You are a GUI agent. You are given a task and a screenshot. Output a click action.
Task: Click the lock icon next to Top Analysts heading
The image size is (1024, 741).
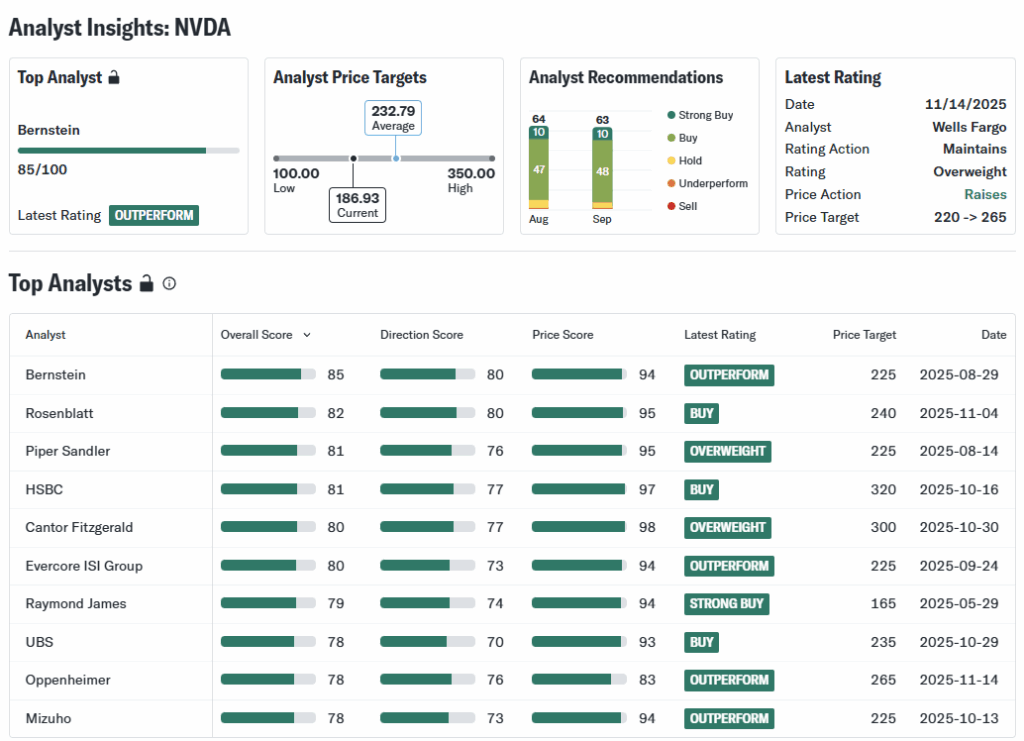(x=146, y=283)
